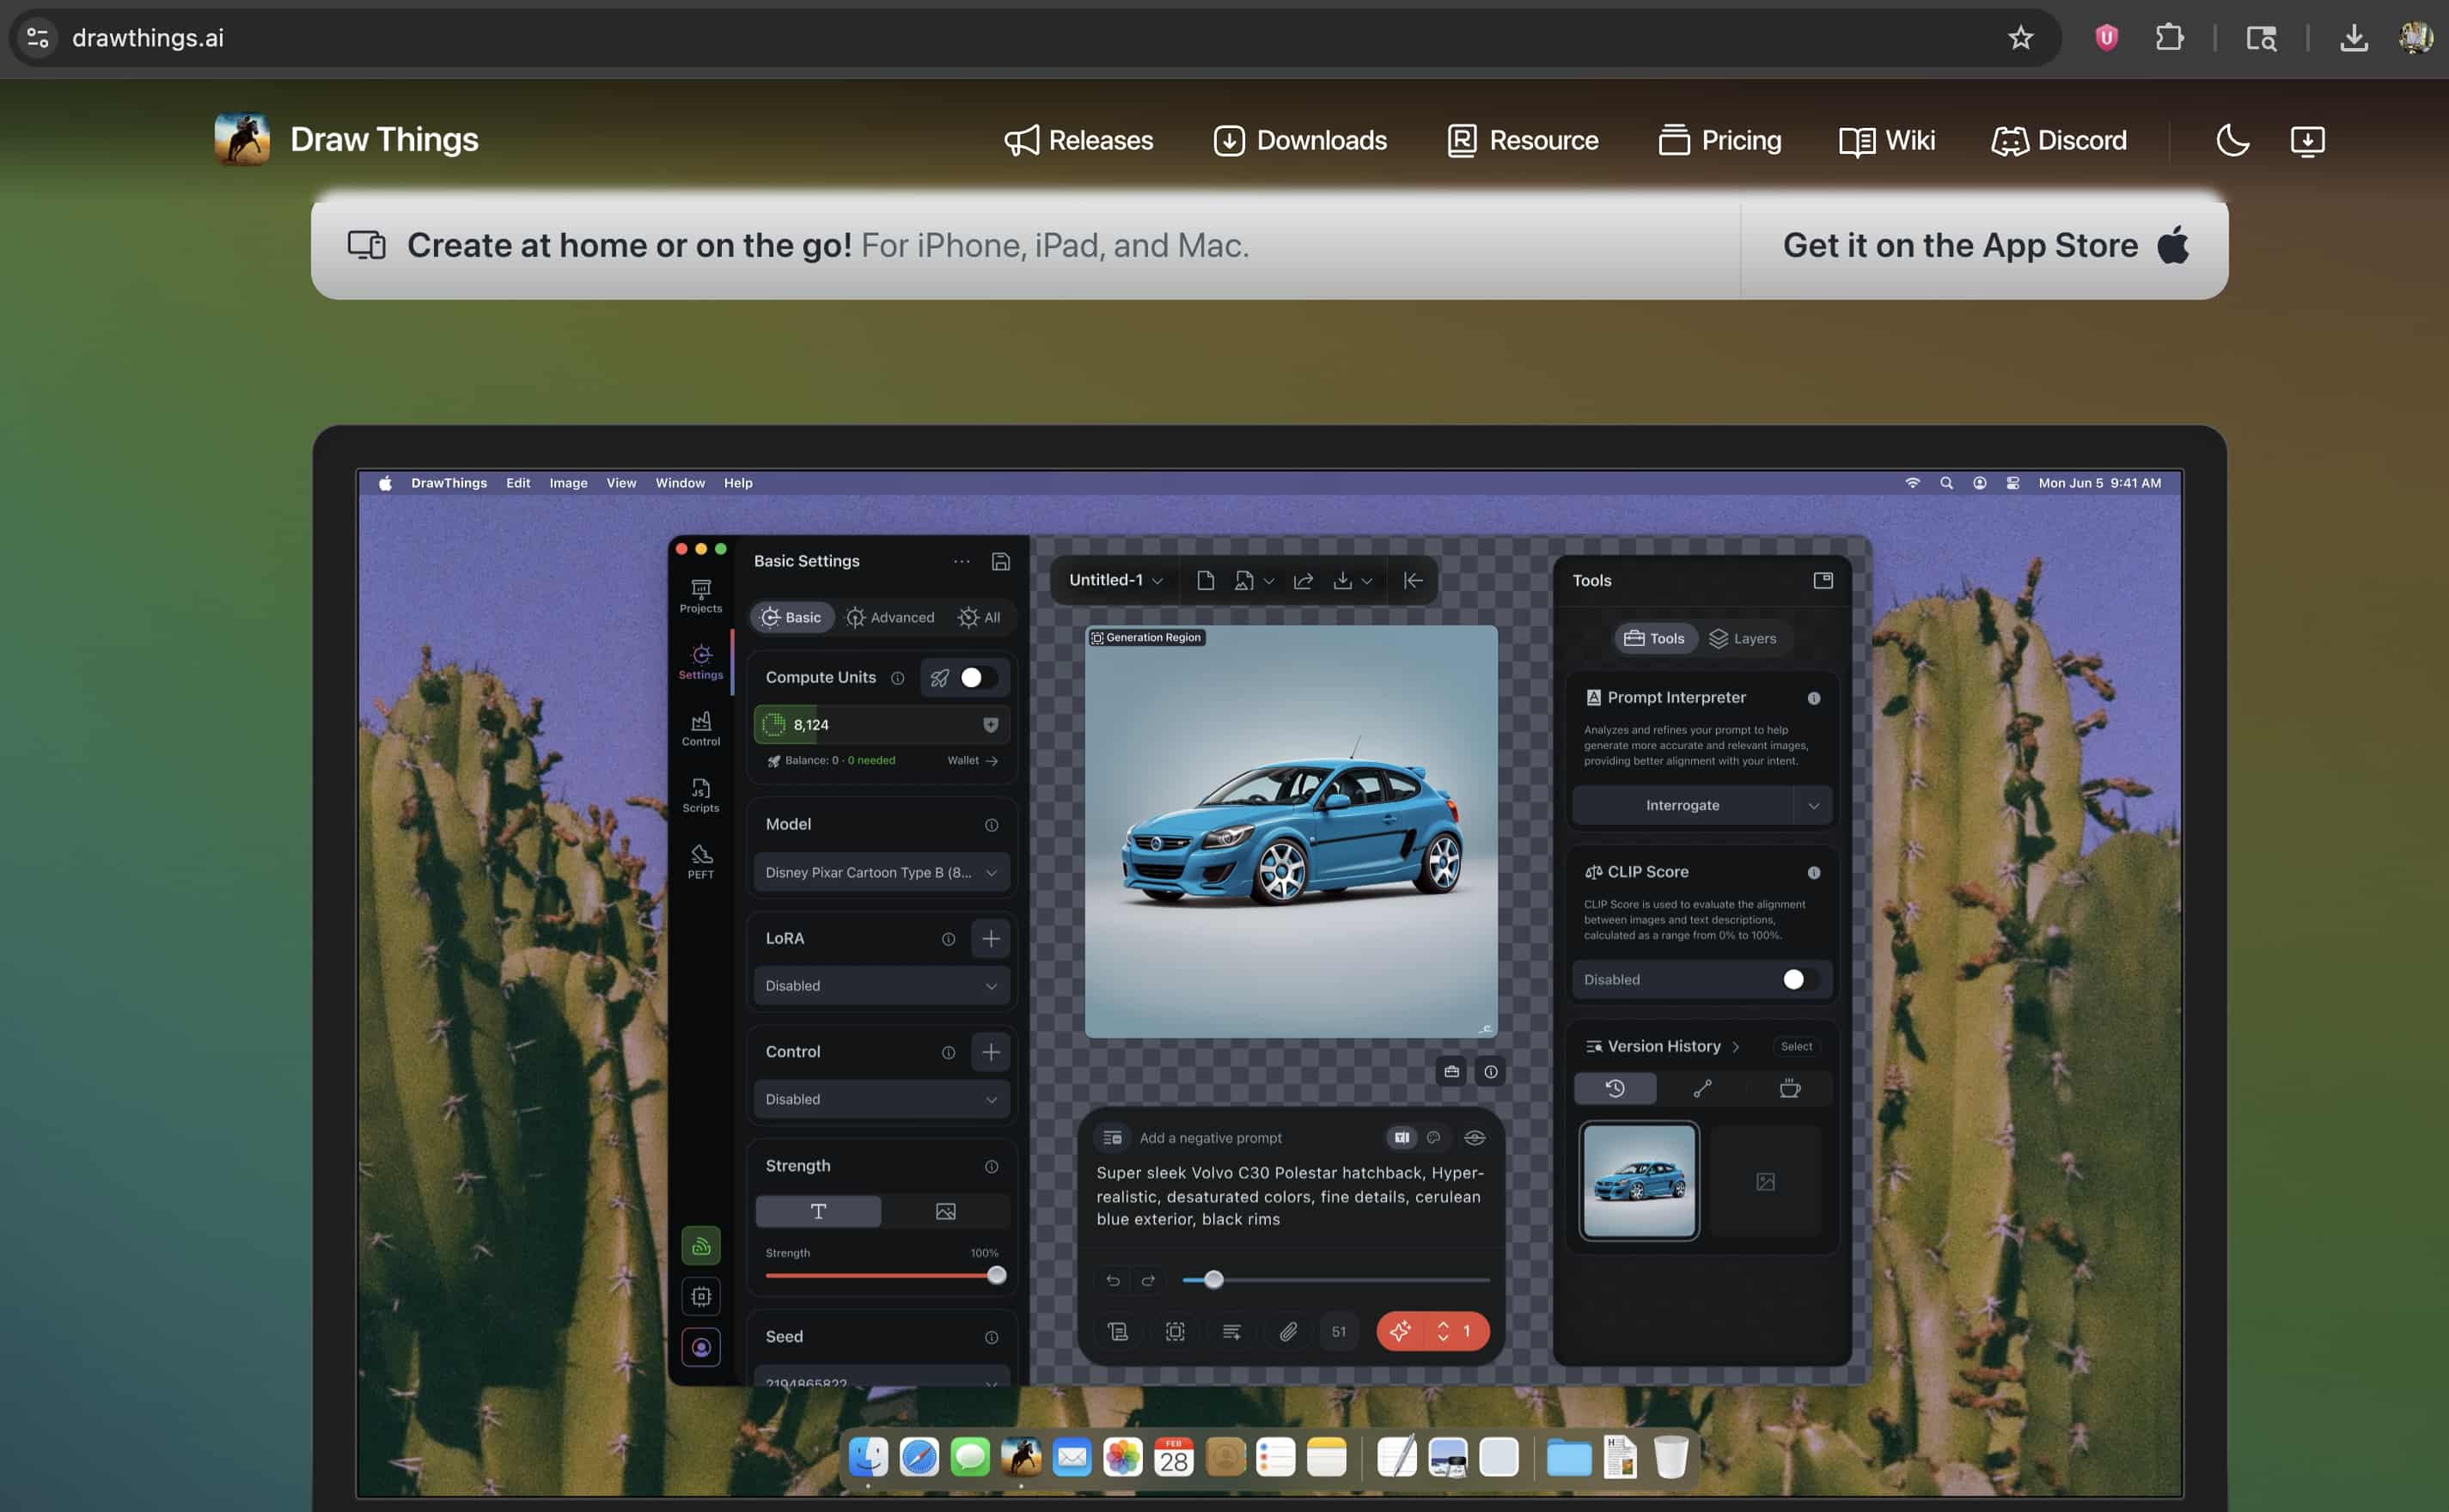Viewport: 2449px width, 1512px height.
Task: Toggle dark mode with the moon icon
Action: (2232, 140)
